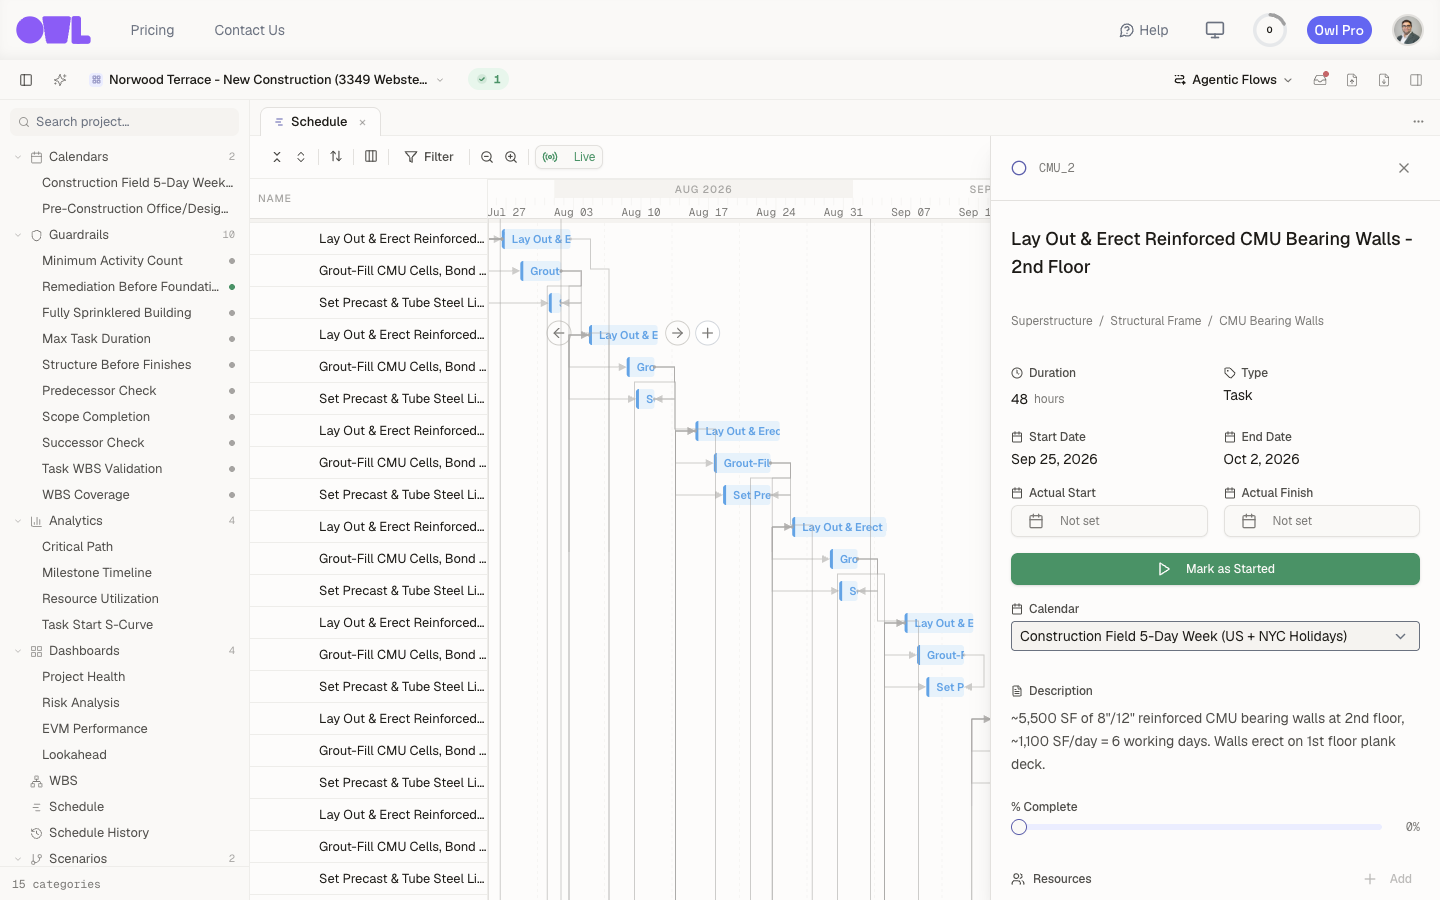Click the left arrow beside selected Gantt bar
Screen dimensions: 1440x900
[x=559, y=333]
